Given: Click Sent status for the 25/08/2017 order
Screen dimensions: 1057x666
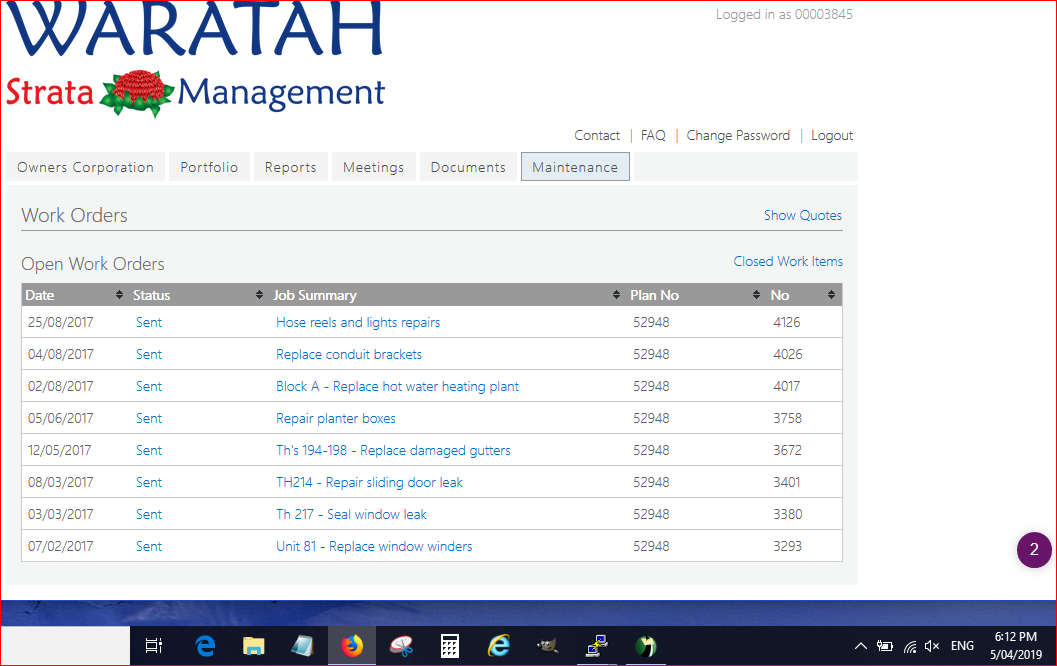Looking at the screenshot, I should (x=149, y=322).
